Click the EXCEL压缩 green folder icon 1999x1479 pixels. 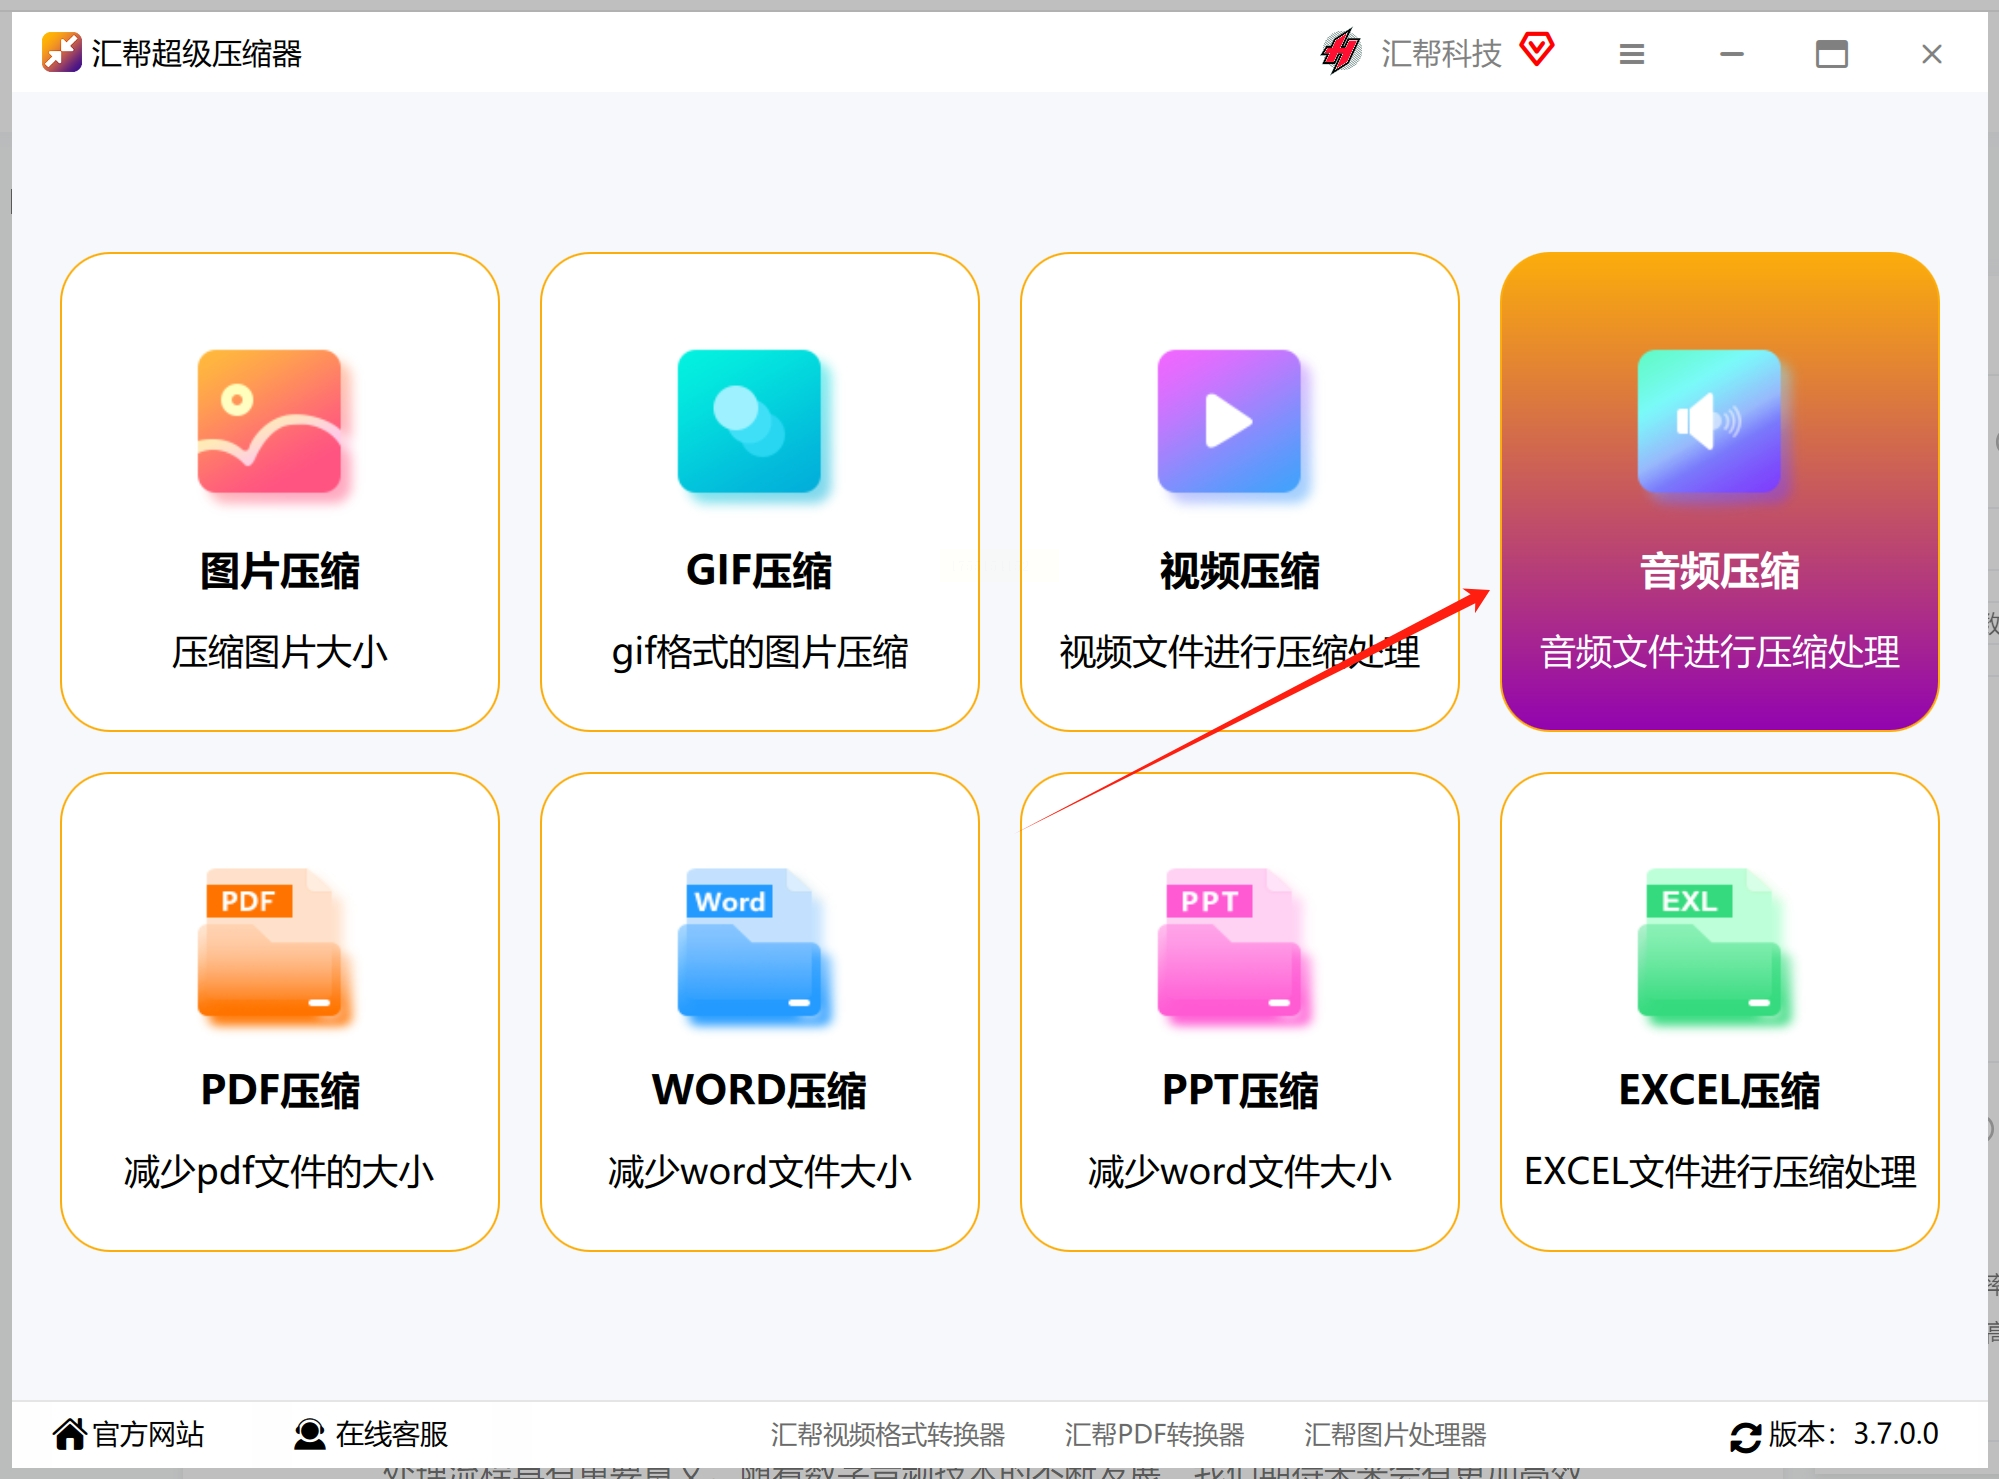[x=1709, y=943]
